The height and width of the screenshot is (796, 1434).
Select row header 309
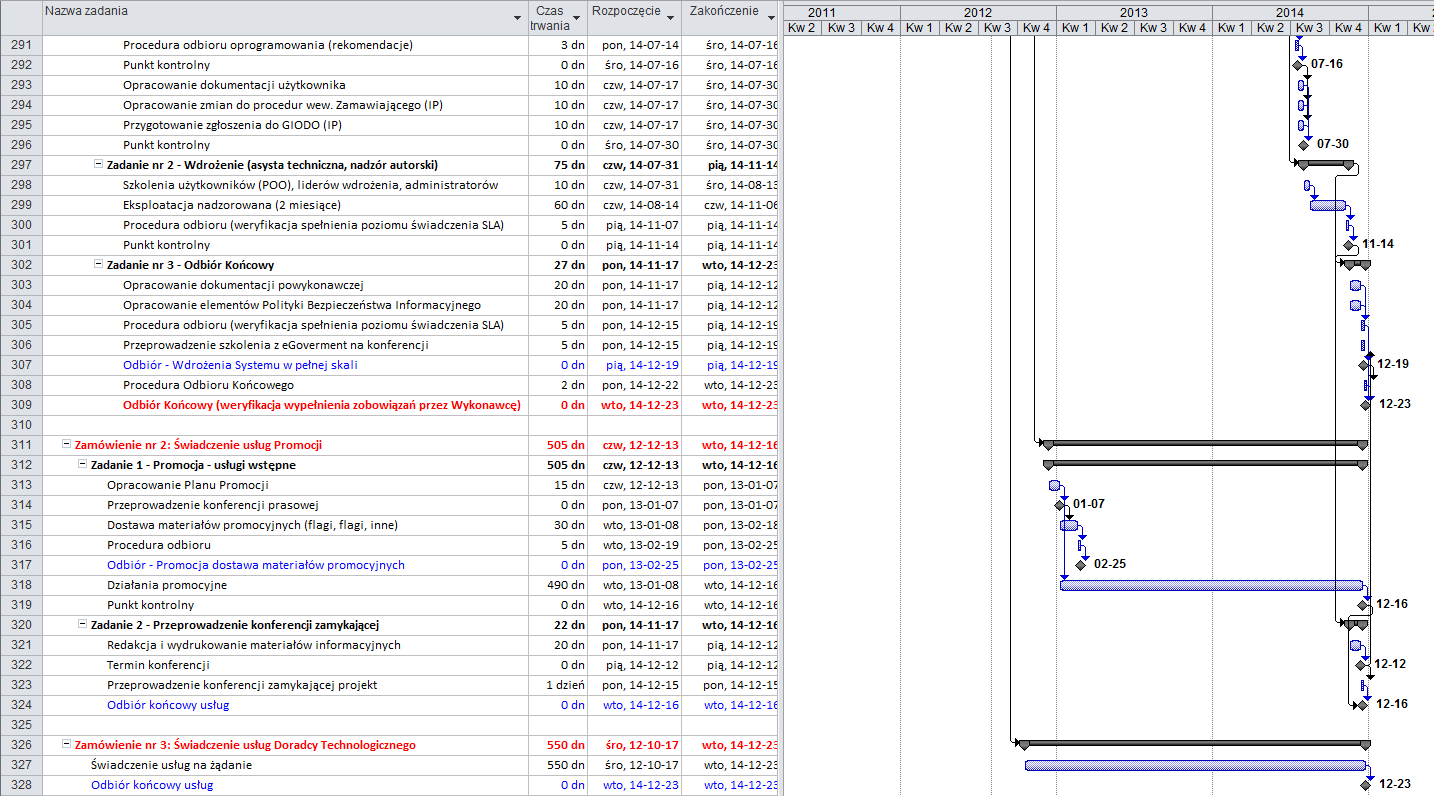click(21, 405)
